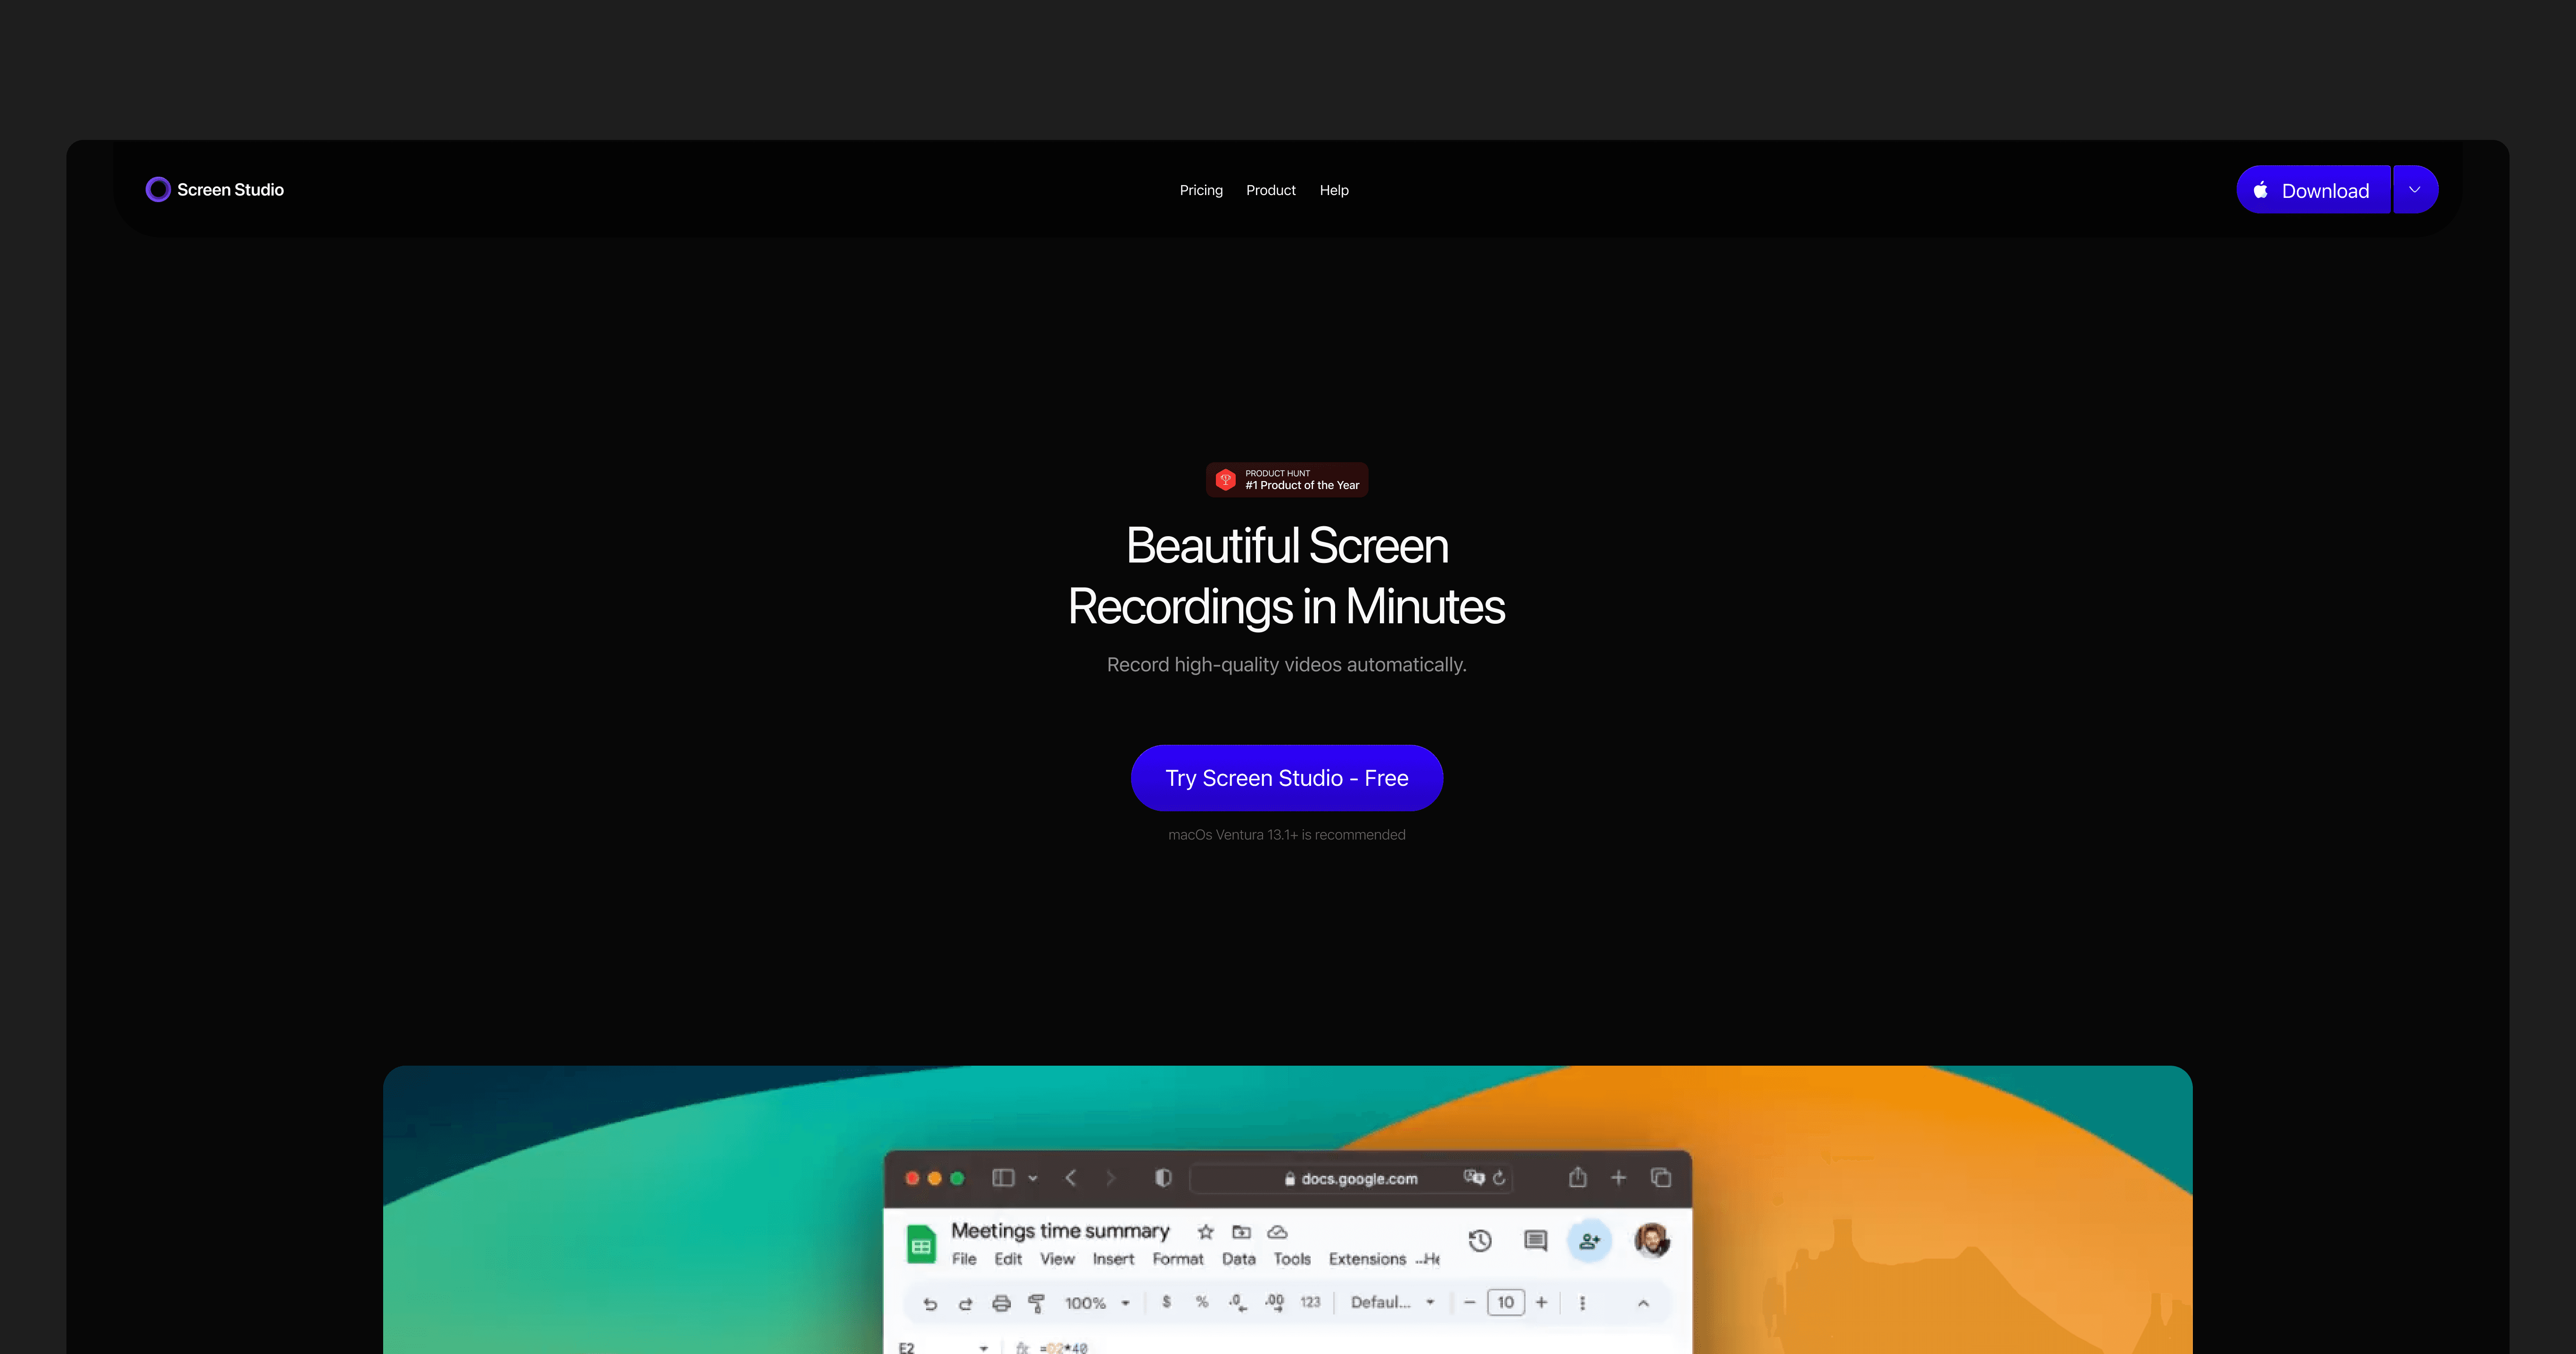The image size is (2576, 1354).
Task: Click the Undo arrow in Sheets toolbar
Action: point(930,1303)
